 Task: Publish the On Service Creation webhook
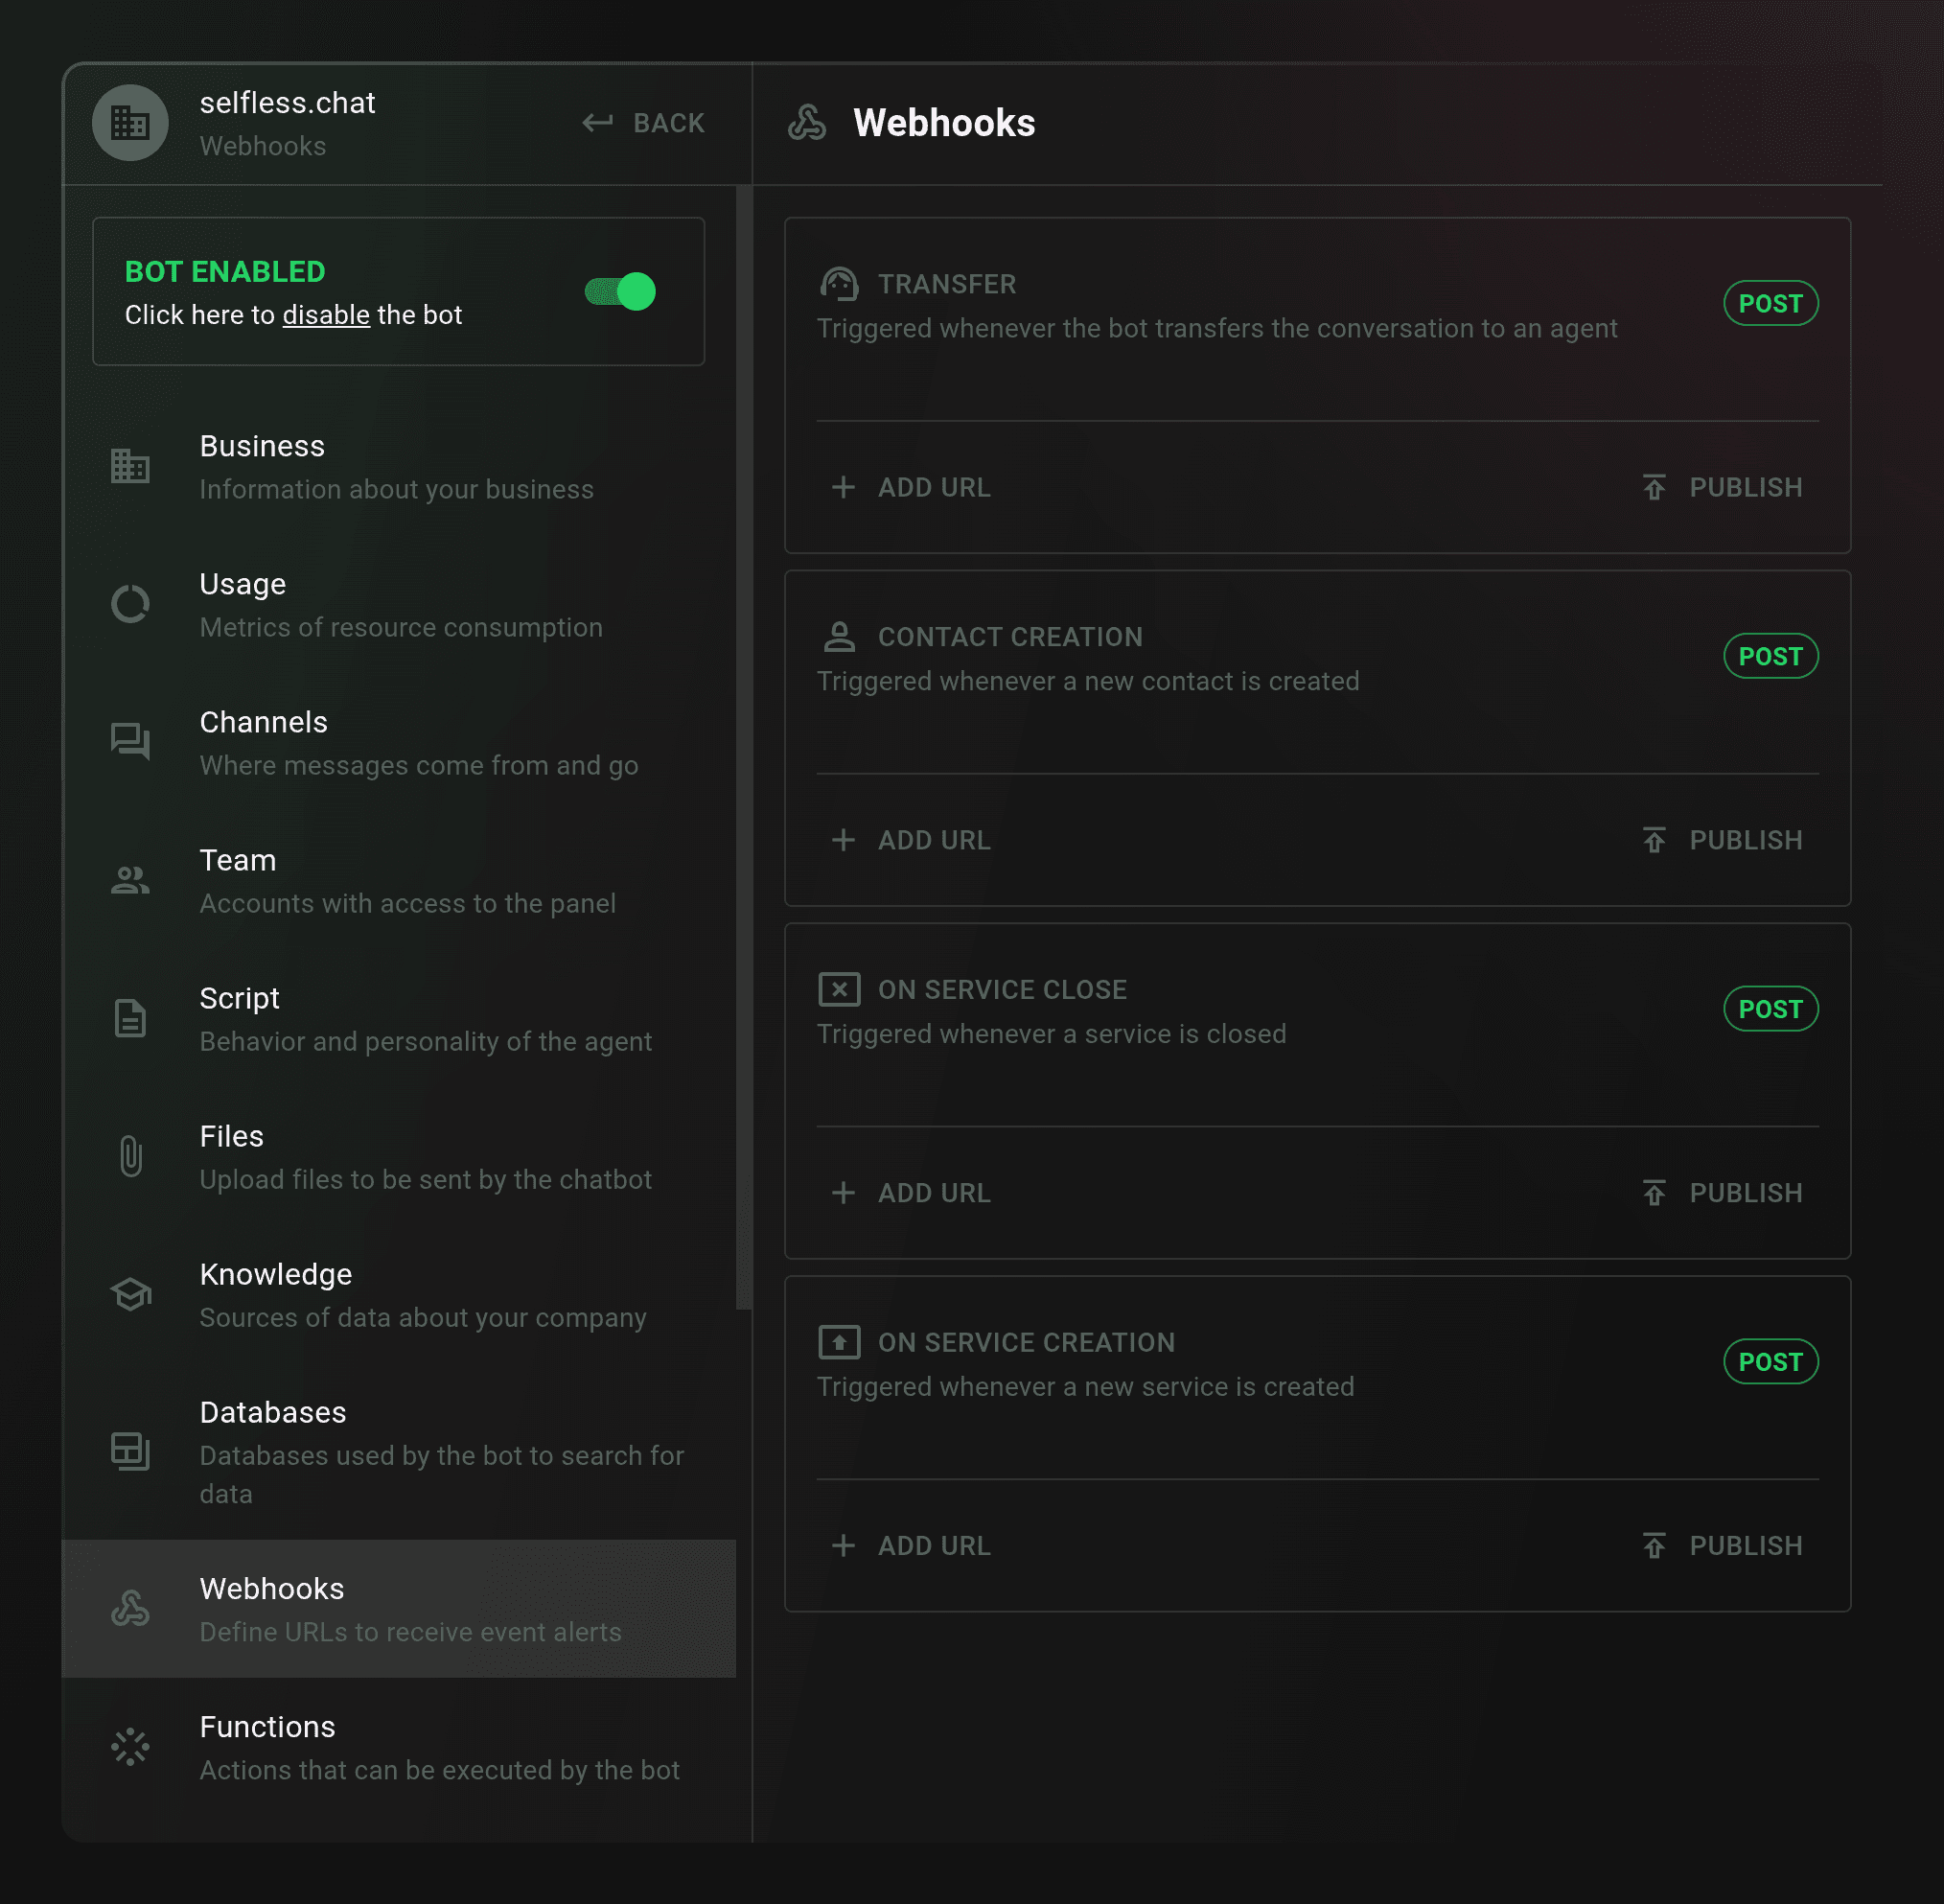tap(1722, 1546)
